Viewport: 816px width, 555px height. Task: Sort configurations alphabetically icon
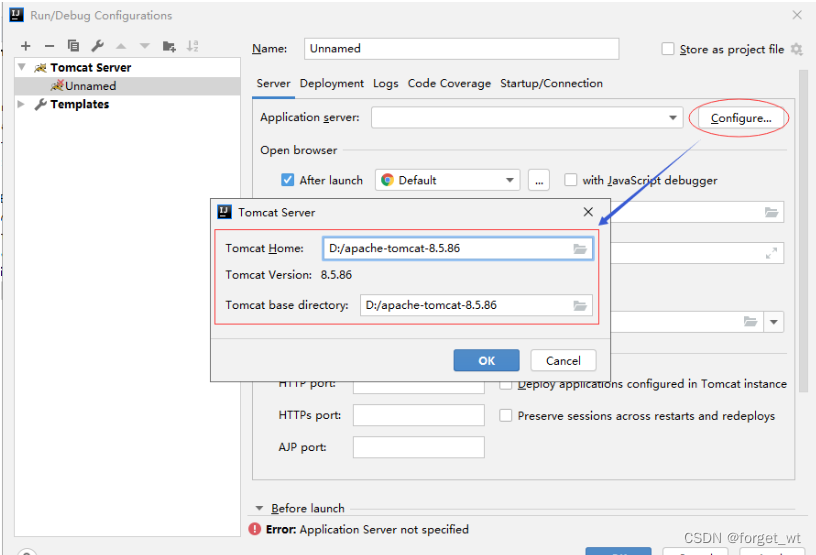(193, 46)
